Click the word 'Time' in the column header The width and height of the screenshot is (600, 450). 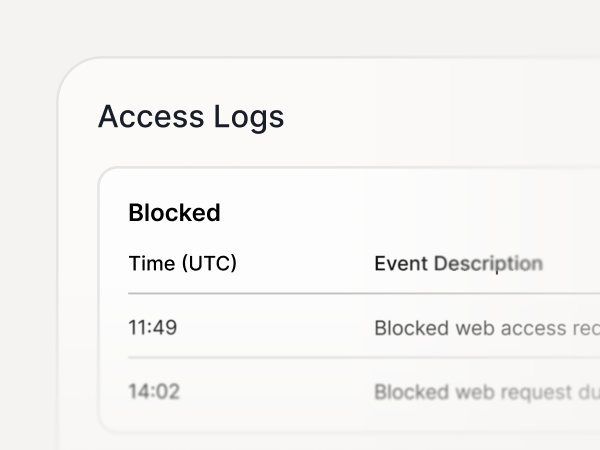click(x=152, y=264)
